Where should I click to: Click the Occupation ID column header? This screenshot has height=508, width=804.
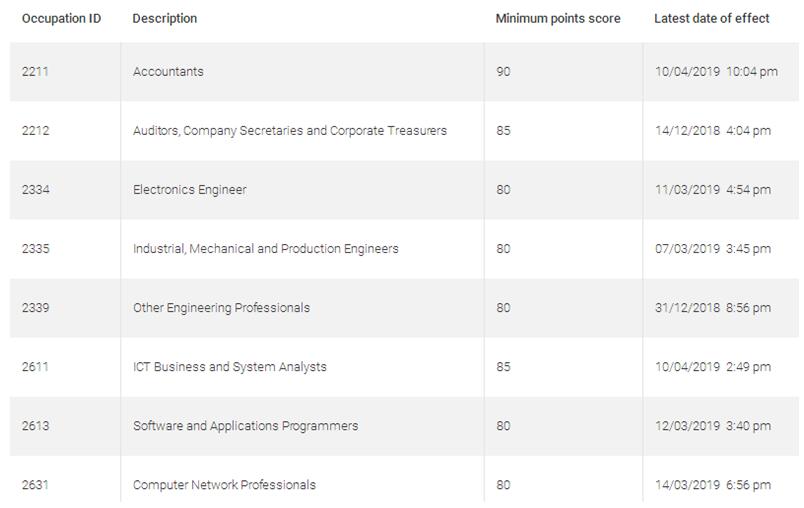click(x=61, y=18)
